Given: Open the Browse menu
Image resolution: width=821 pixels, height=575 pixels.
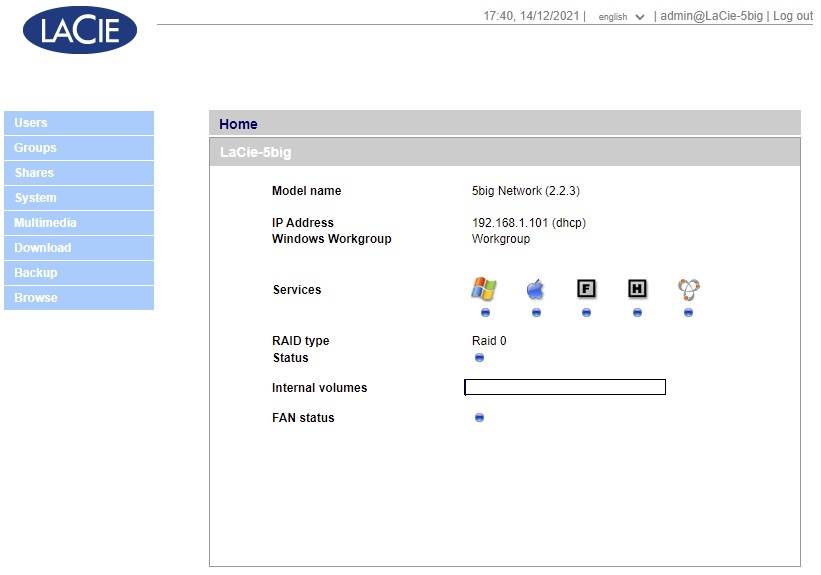Looking at the screenshot, I should click(x=79, y=297).
